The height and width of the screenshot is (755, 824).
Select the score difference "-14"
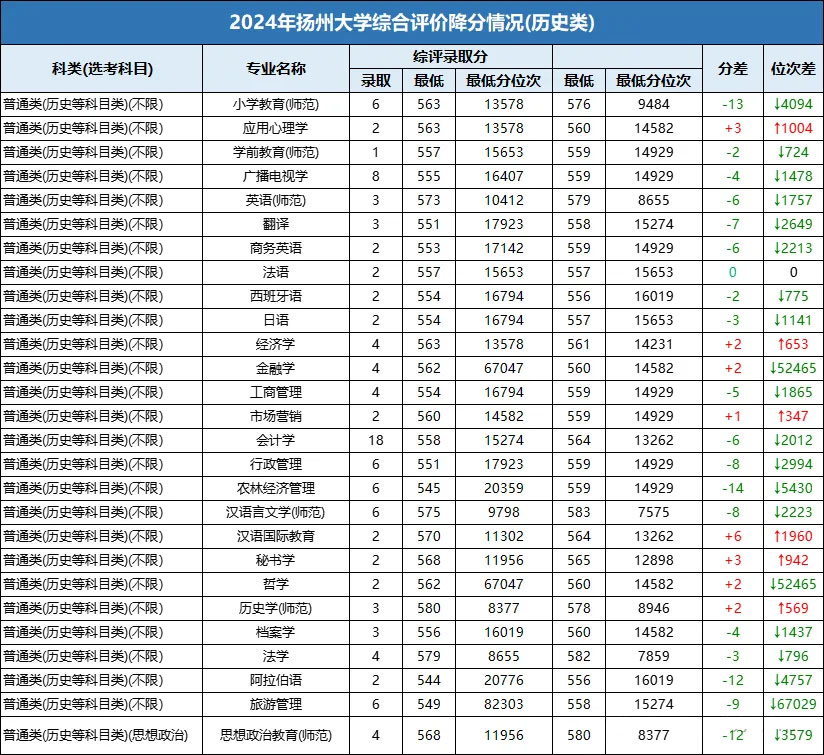(x=733, y=488)
